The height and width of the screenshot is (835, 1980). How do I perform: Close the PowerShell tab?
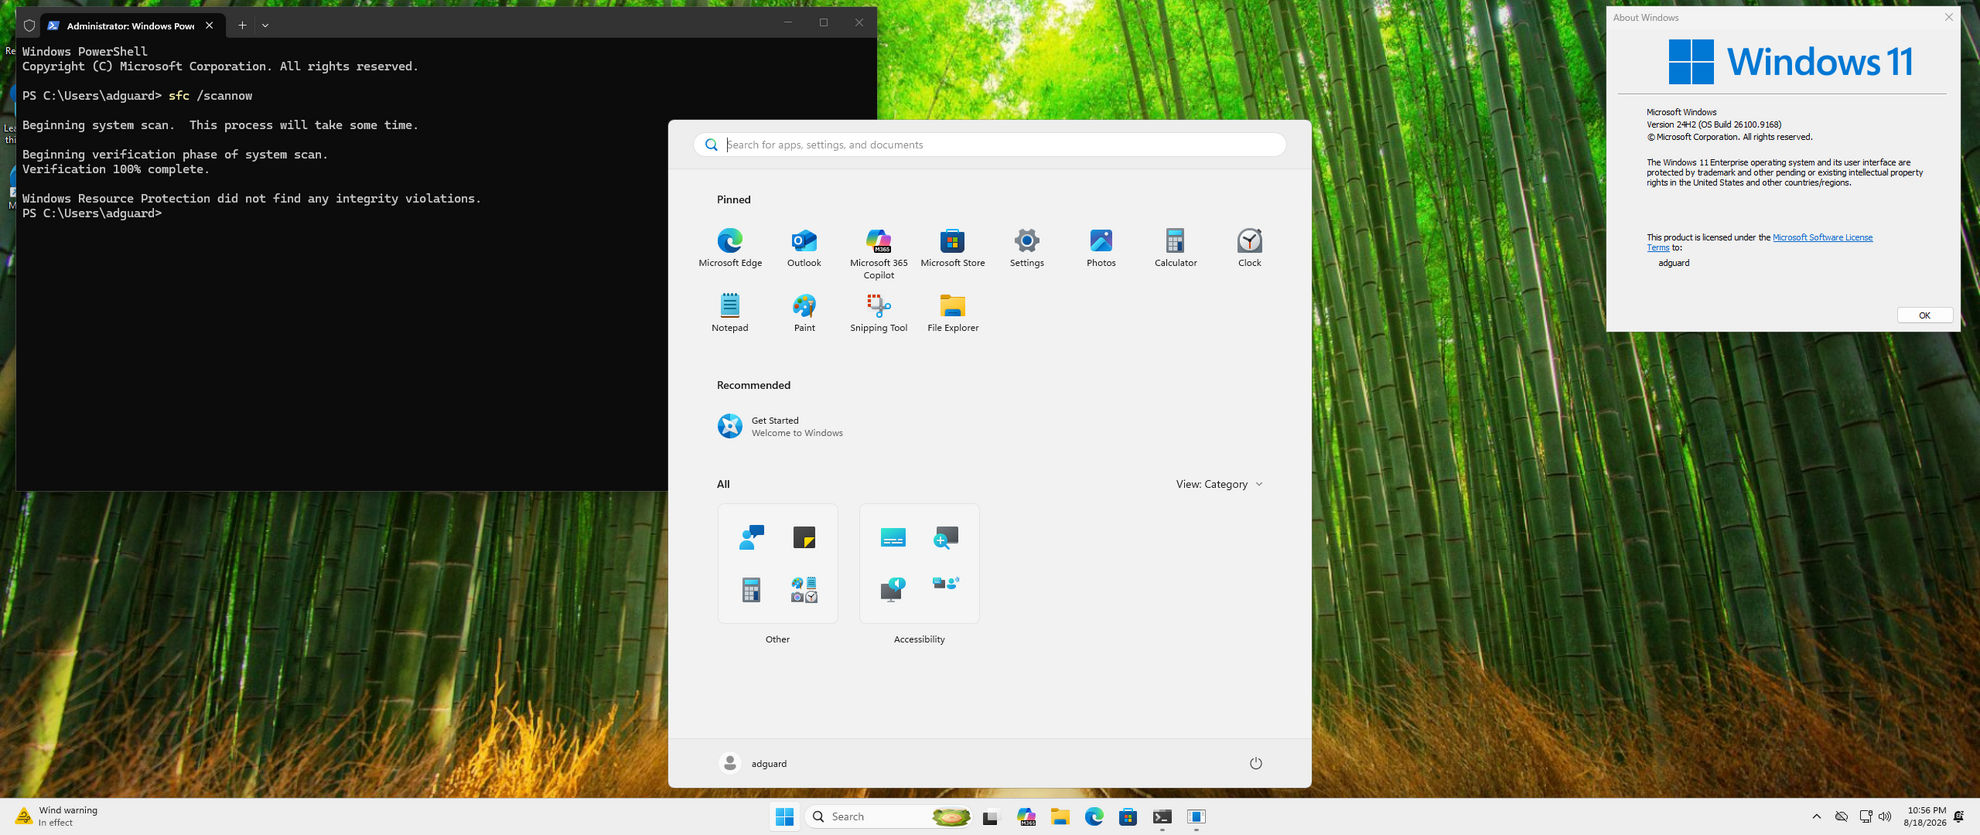coord(209,25)
